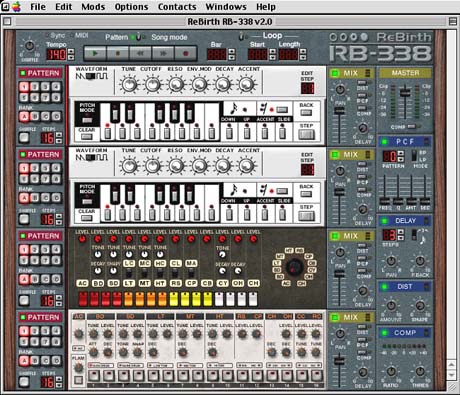Click the Reso knob on top bassline synth
Screen dimensions: 460x395
pyautogui.click(x=176, y=84)
